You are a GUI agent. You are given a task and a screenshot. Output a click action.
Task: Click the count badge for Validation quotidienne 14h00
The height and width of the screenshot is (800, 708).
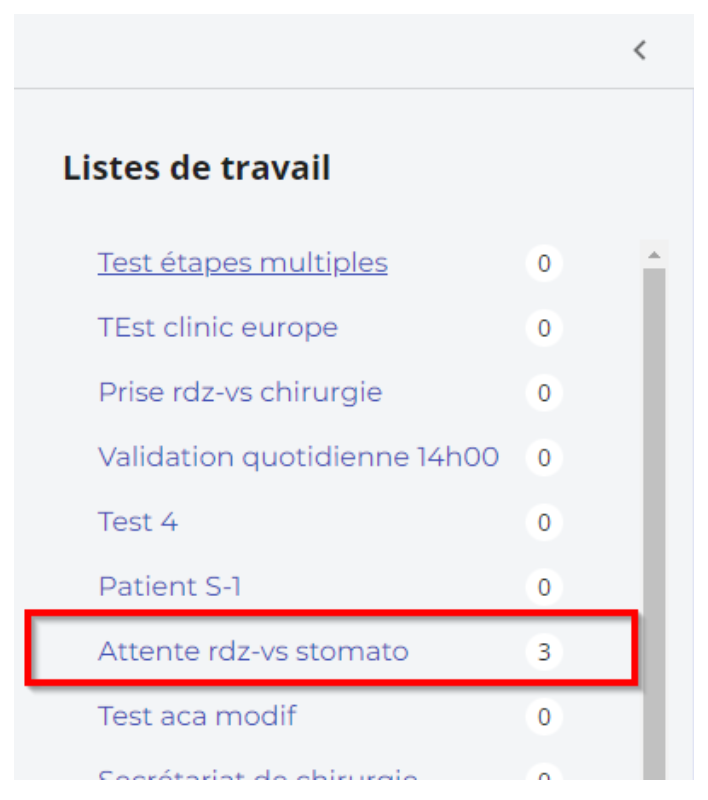point(544,458)
